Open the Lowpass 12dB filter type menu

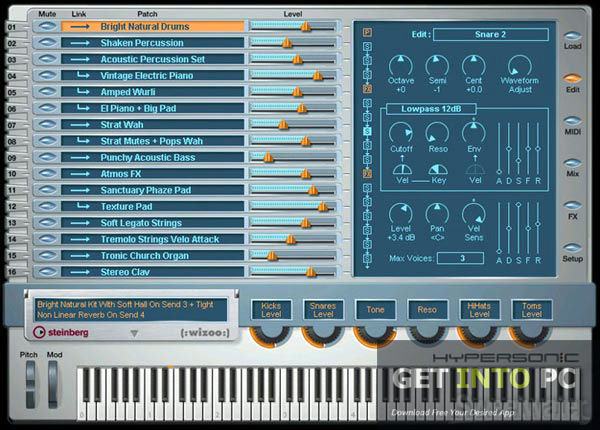tap(431, 109)
